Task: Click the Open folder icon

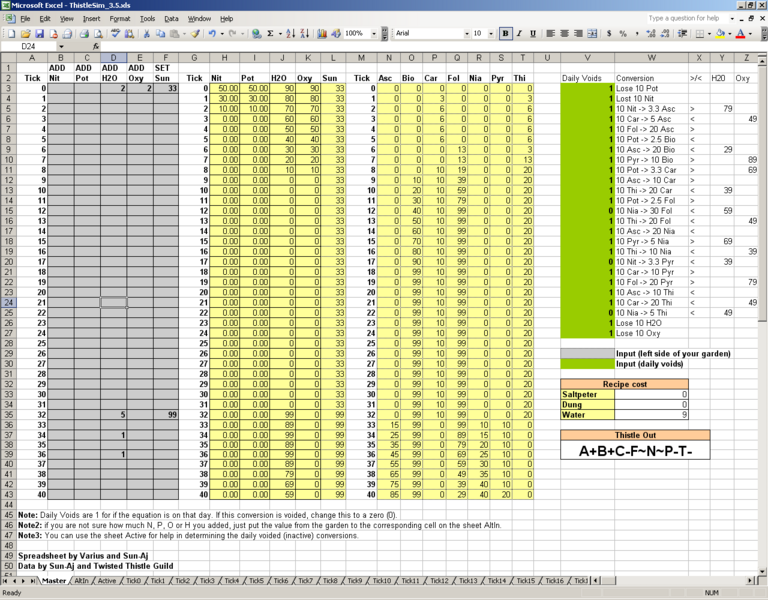Action: 25,33
